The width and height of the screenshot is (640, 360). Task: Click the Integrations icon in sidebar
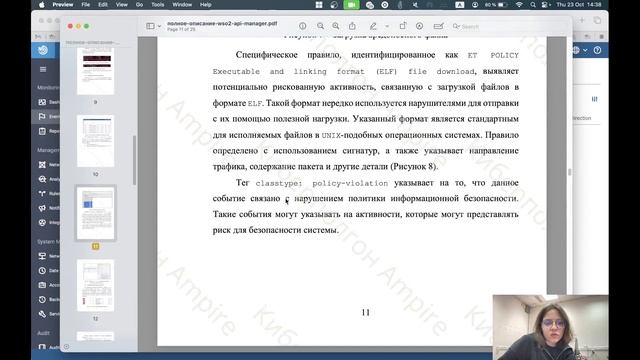(42, 222)
